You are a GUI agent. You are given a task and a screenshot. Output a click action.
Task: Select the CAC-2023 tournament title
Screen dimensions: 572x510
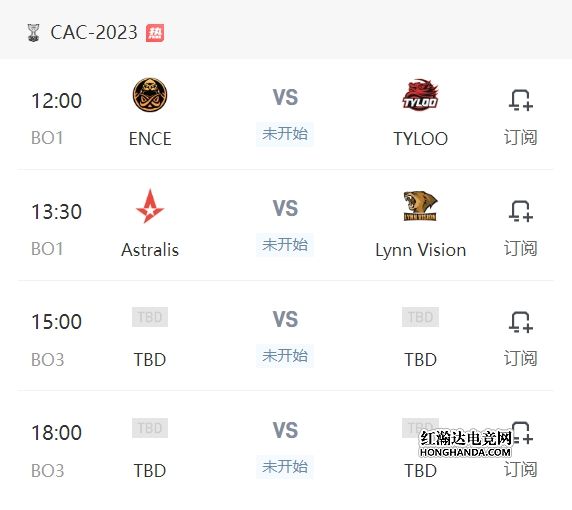tap(94, 32)
